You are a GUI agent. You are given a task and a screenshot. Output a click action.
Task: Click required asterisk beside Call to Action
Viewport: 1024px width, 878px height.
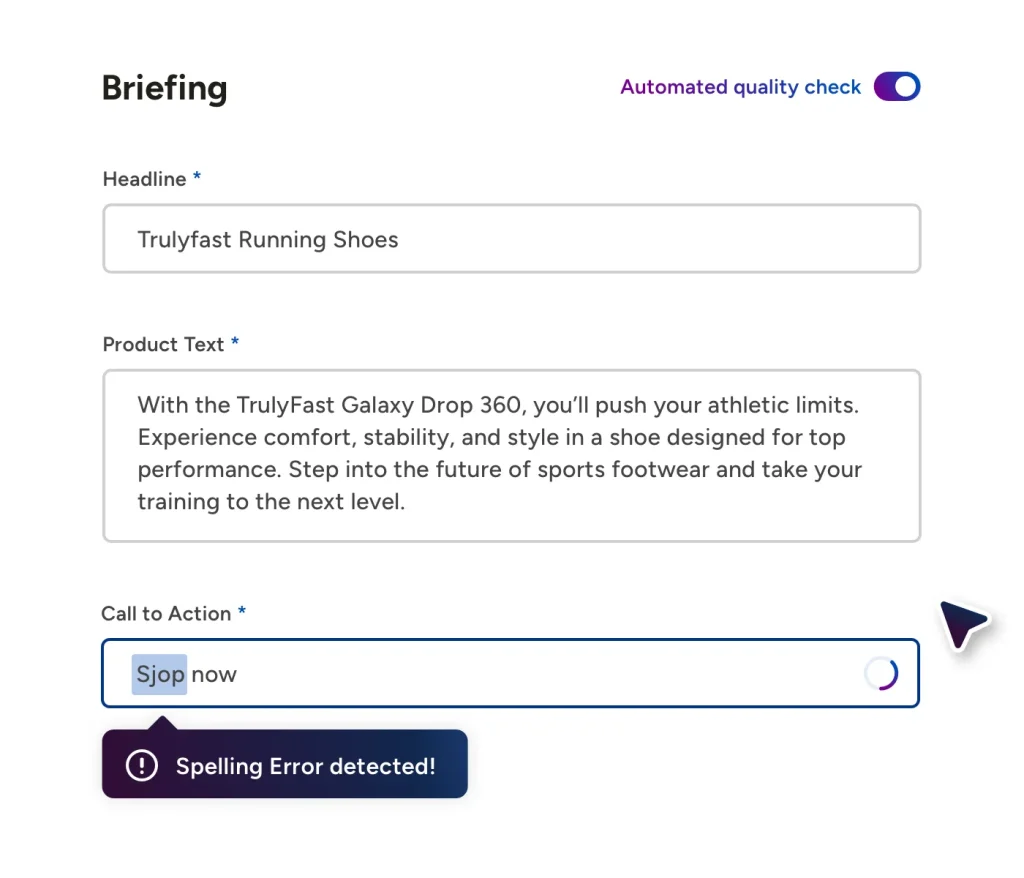(x=242, y=611)
